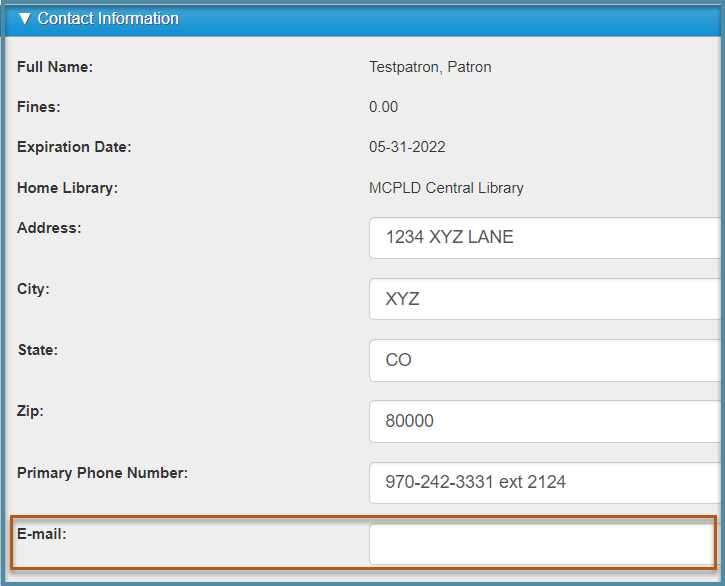Click the City input field

[x=547, y=299]
